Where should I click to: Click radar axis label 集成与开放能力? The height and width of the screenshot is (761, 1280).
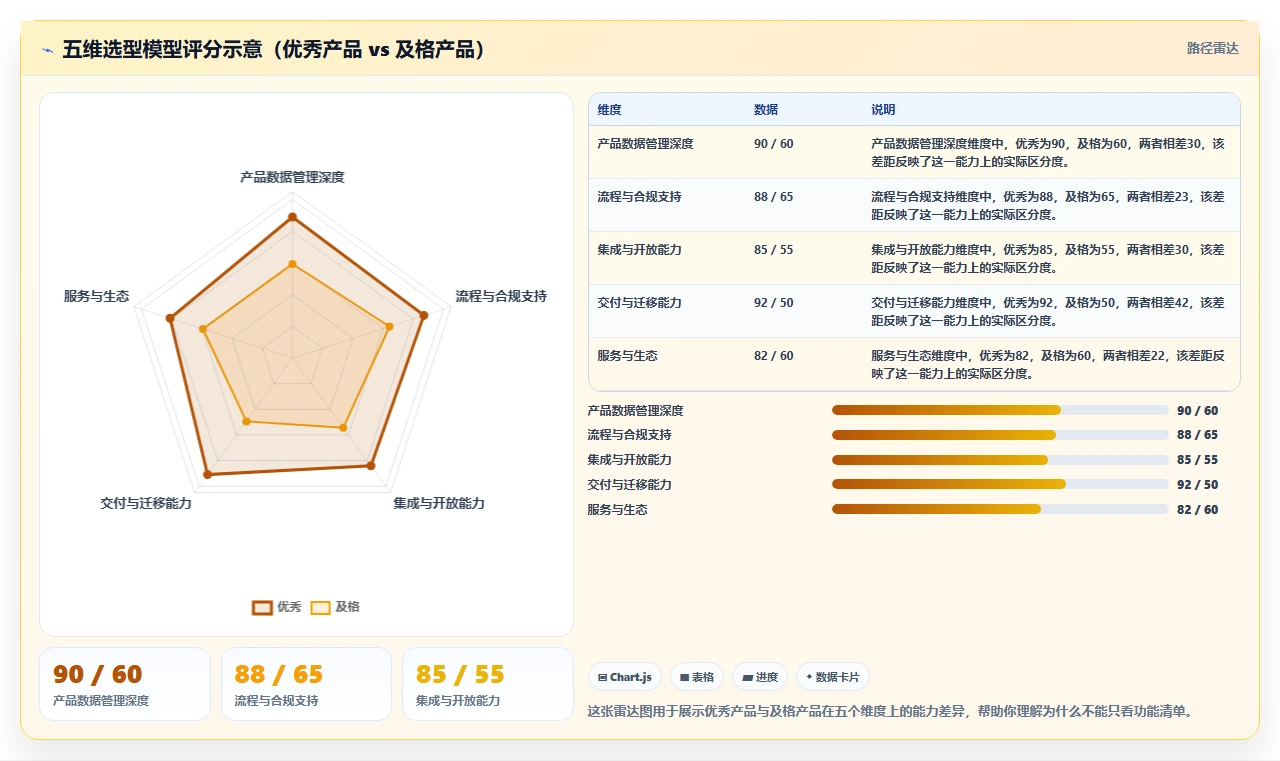(x=439, y=503)
